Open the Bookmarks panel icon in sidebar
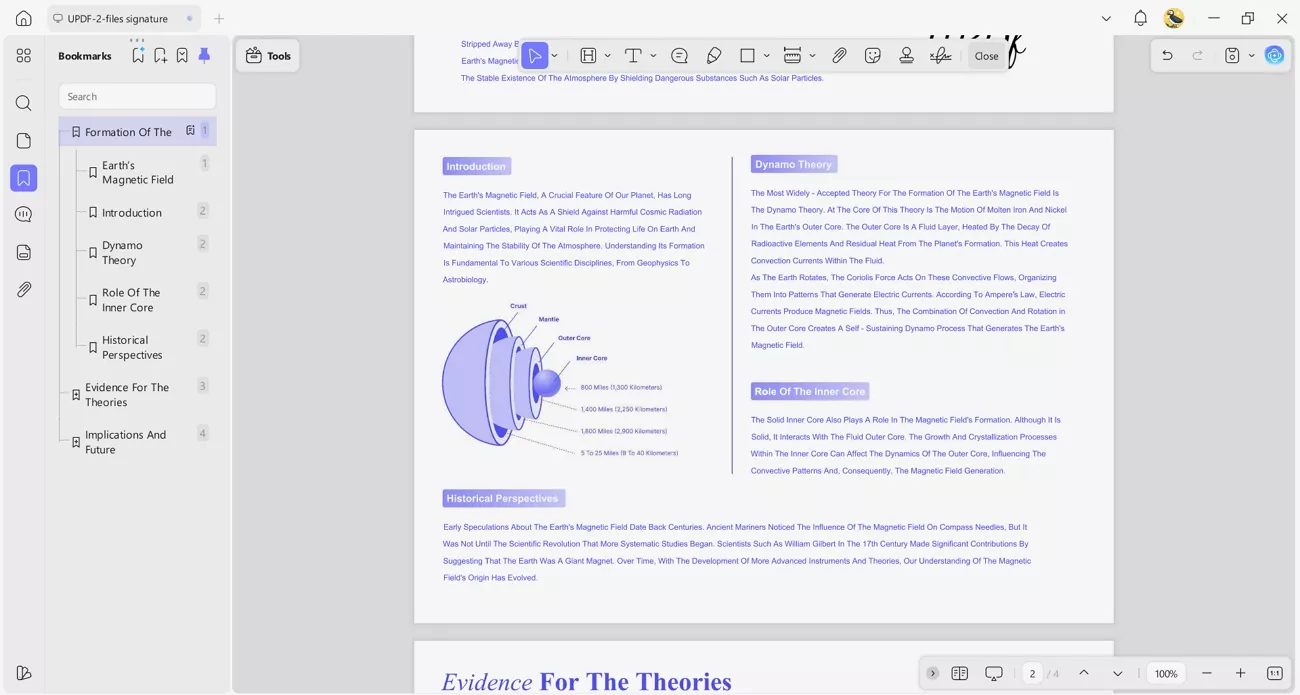 pos(23,178)
